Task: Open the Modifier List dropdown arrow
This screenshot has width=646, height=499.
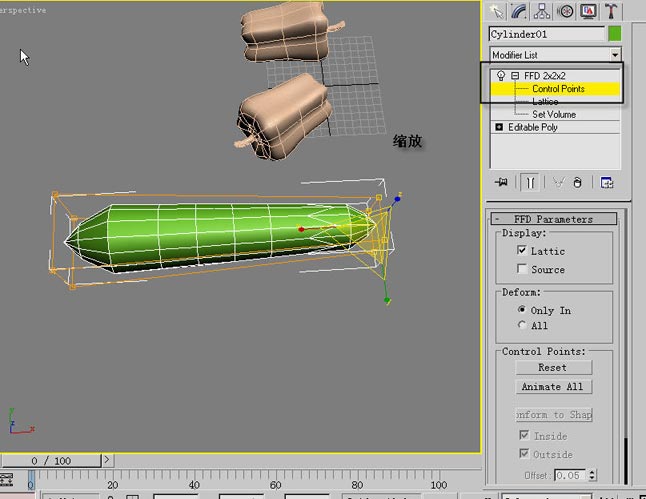Action: [x=615, y=55]
